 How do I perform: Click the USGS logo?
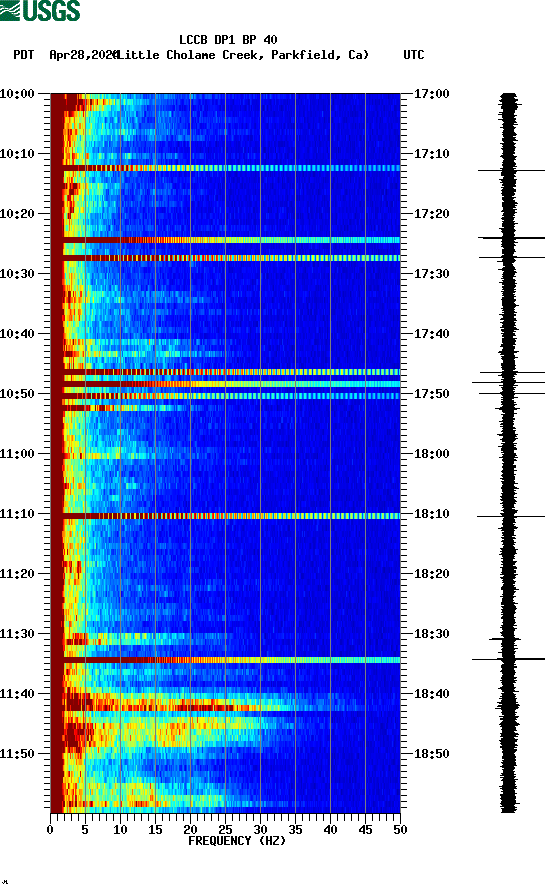[x=40, y=10]
